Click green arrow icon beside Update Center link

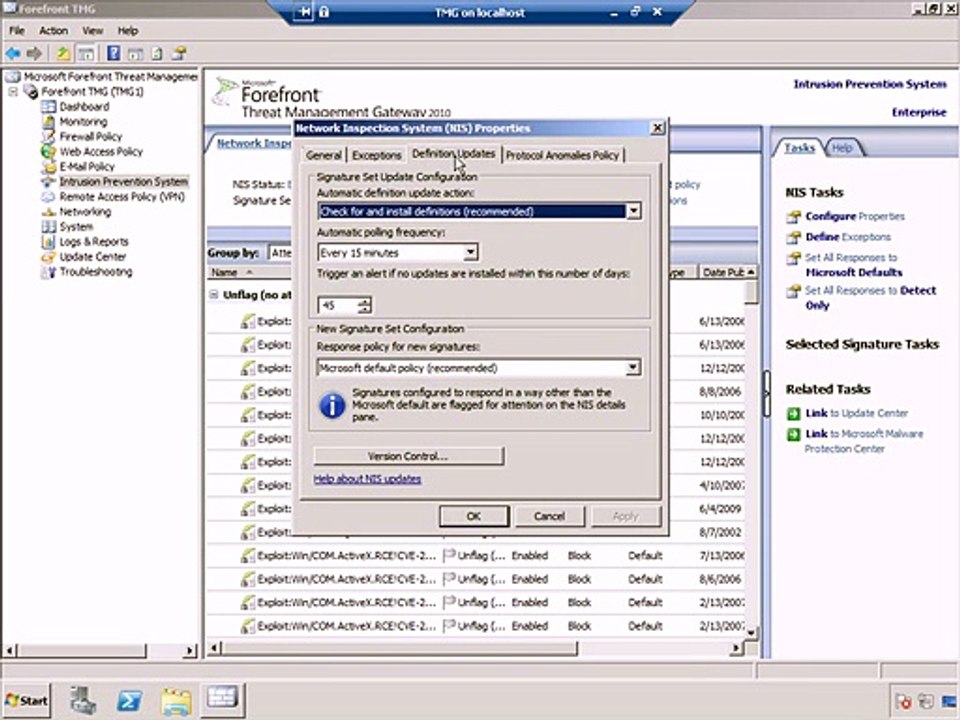tap(793, 414)
